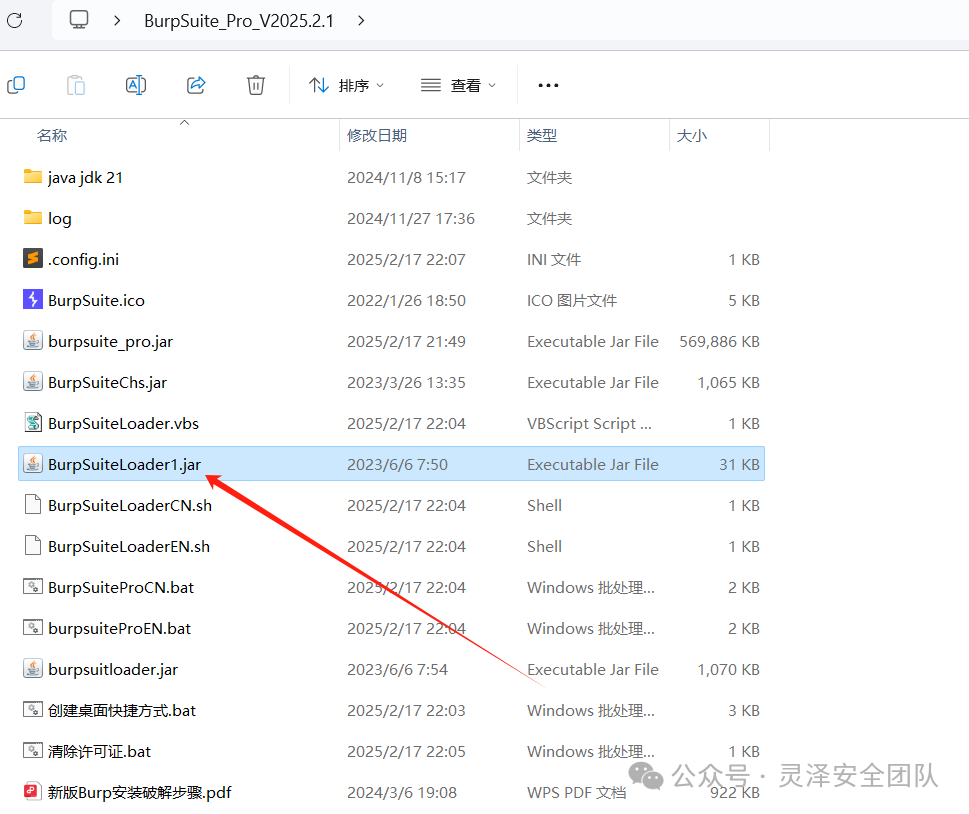Image resolution: width=969 pixels, height=814 pixels.
Task: Click the WPS PDF 文档 type cell
Action: [577, 792]
